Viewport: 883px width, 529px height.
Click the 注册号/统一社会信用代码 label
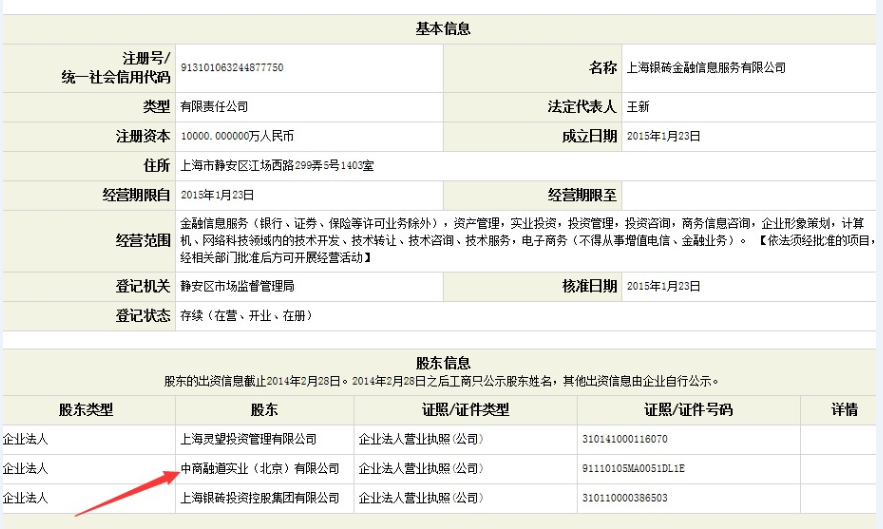[115, 68]
